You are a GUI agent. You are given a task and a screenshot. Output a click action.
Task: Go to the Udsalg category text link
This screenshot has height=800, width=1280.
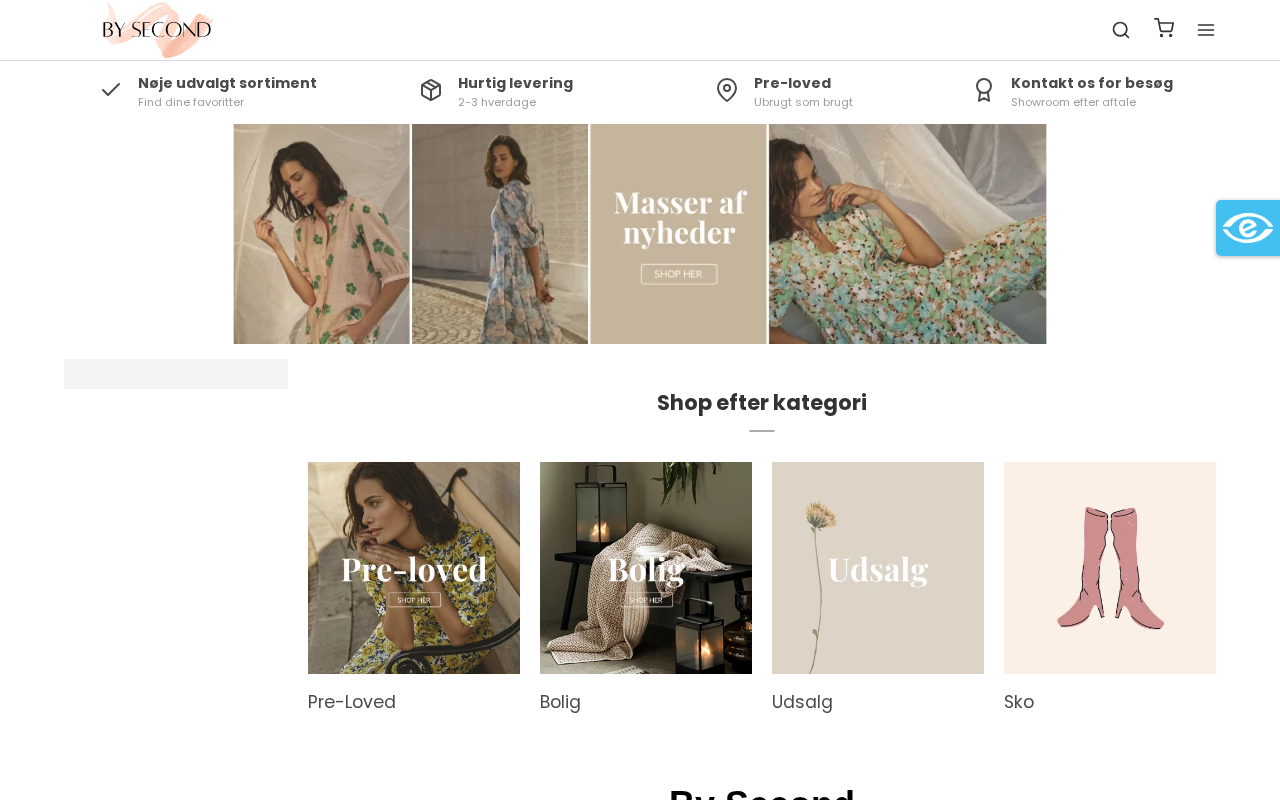point(802,702)
